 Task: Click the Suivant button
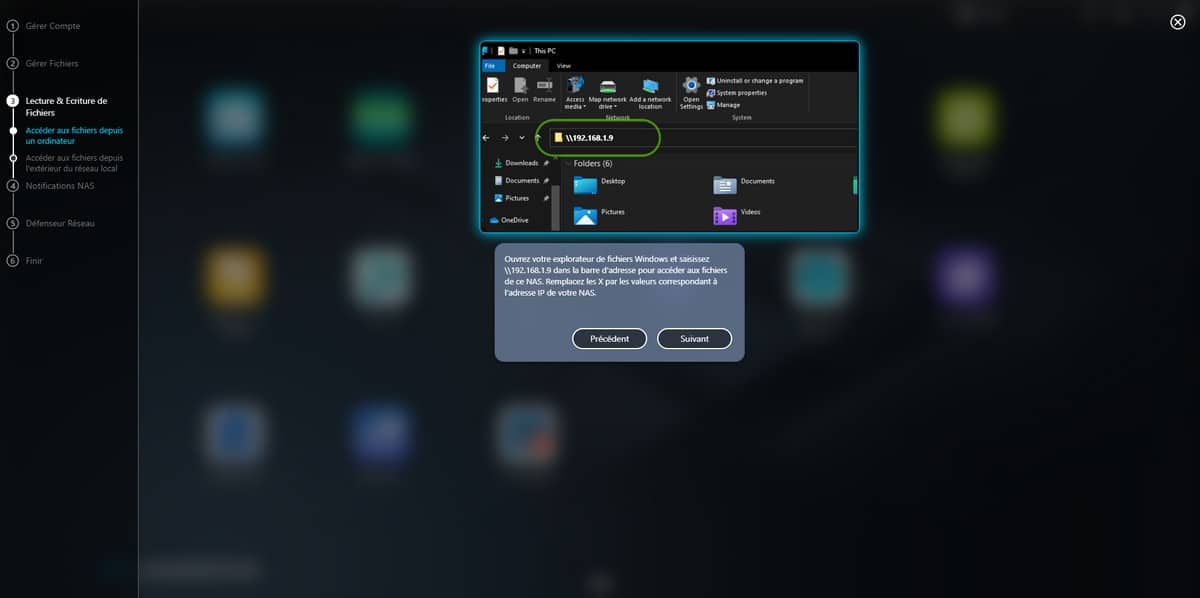pyautogui.click(x=694, y=339)
